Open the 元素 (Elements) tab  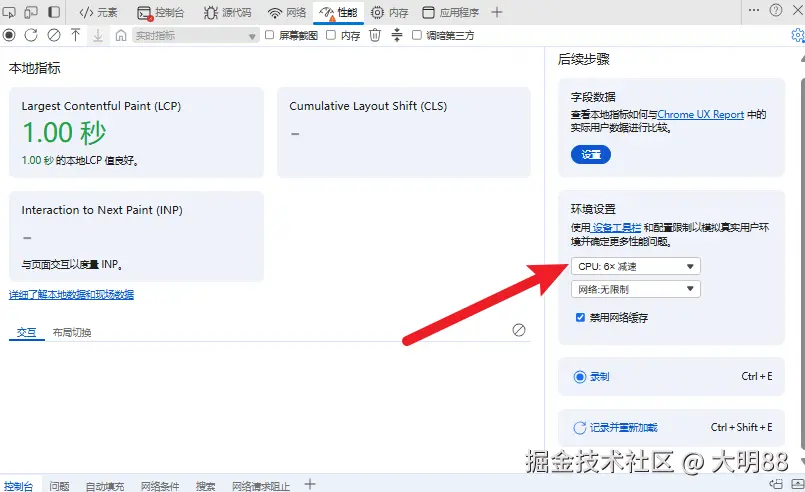[99, 12]
